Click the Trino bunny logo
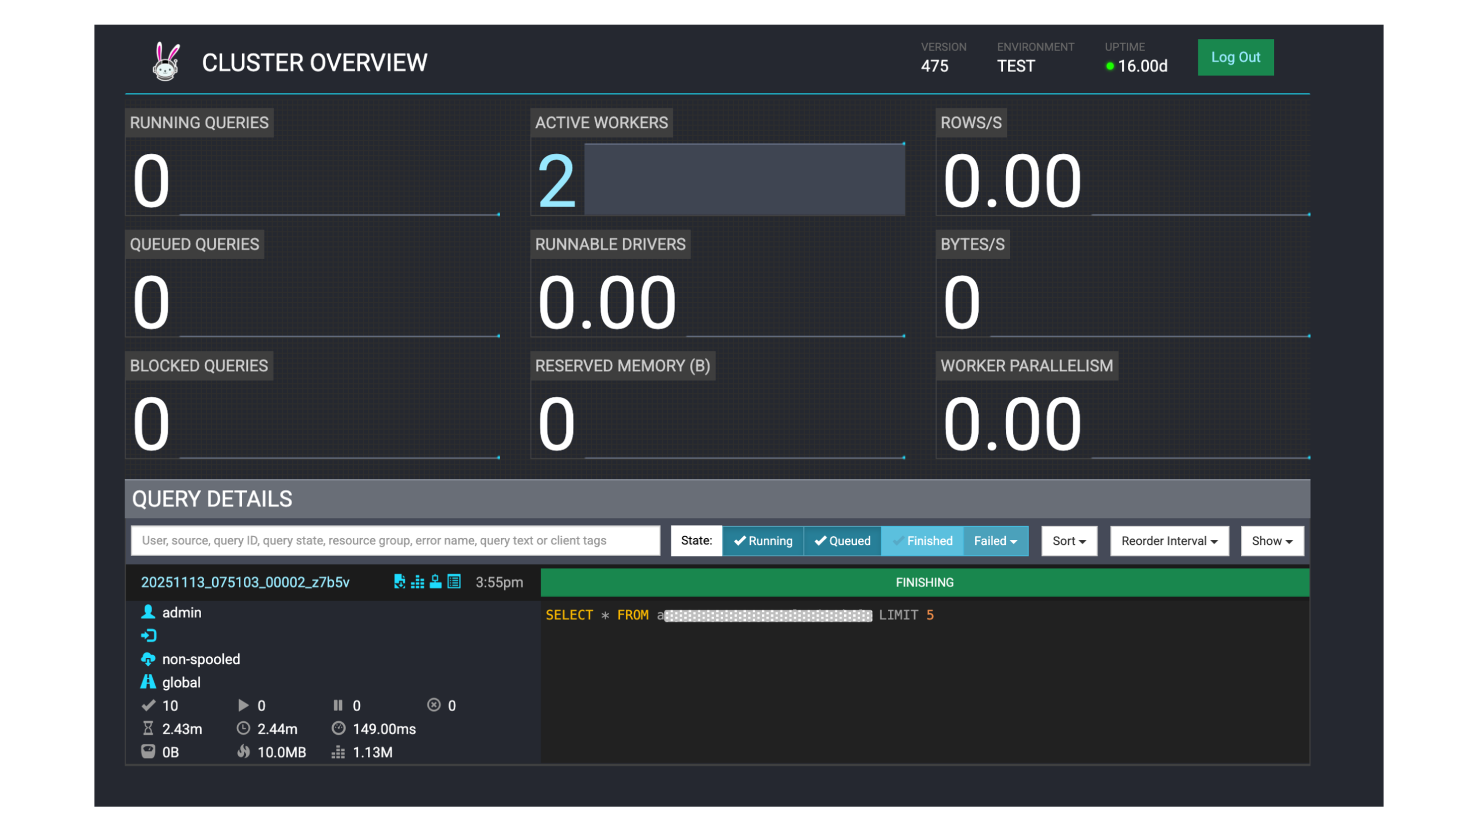 [166, 62]
